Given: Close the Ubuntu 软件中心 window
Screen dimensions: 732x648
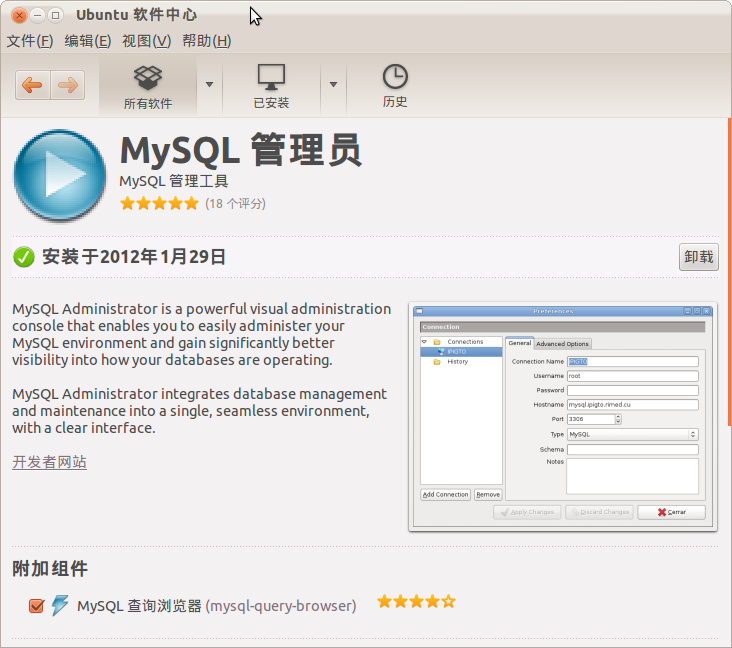Looking at the screenshot, I should (19, 15).
